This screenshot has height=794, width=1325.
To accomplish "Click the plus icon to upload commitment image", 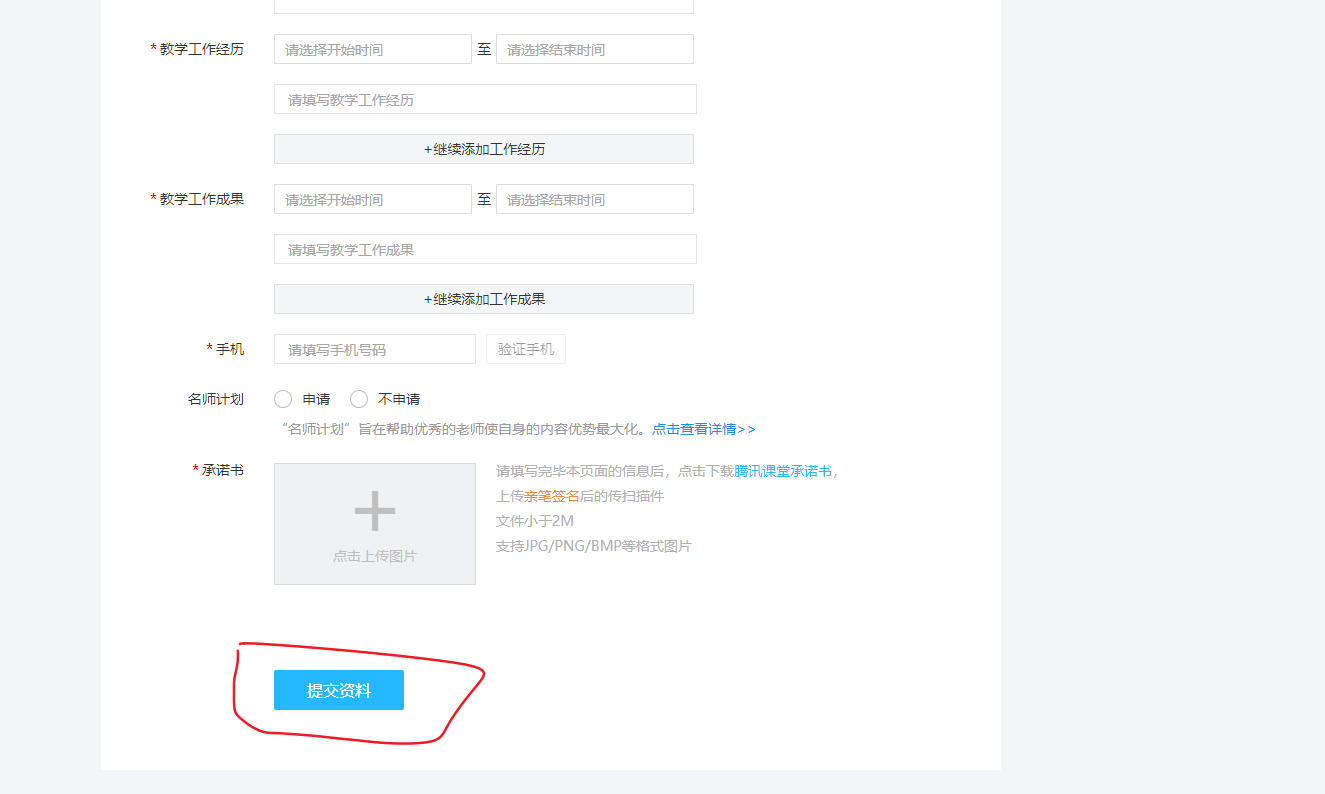I will (375, 510).
